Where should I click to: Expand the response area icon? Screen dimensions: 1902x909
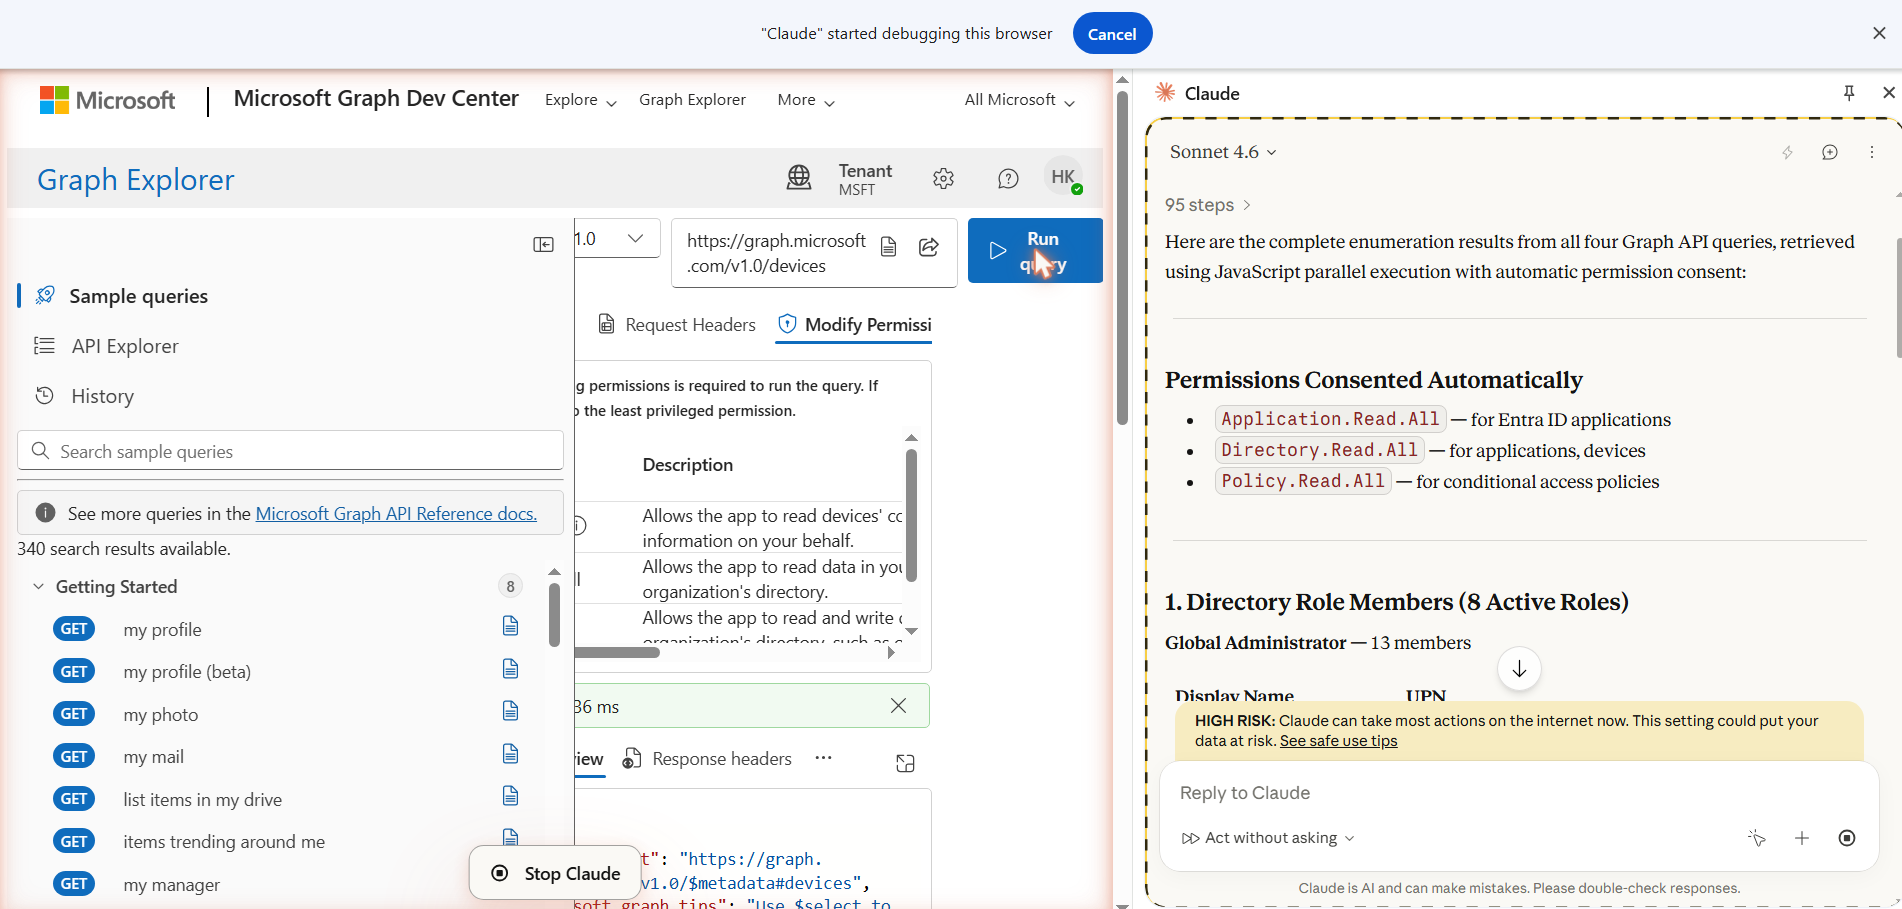(x=905, y=764)
